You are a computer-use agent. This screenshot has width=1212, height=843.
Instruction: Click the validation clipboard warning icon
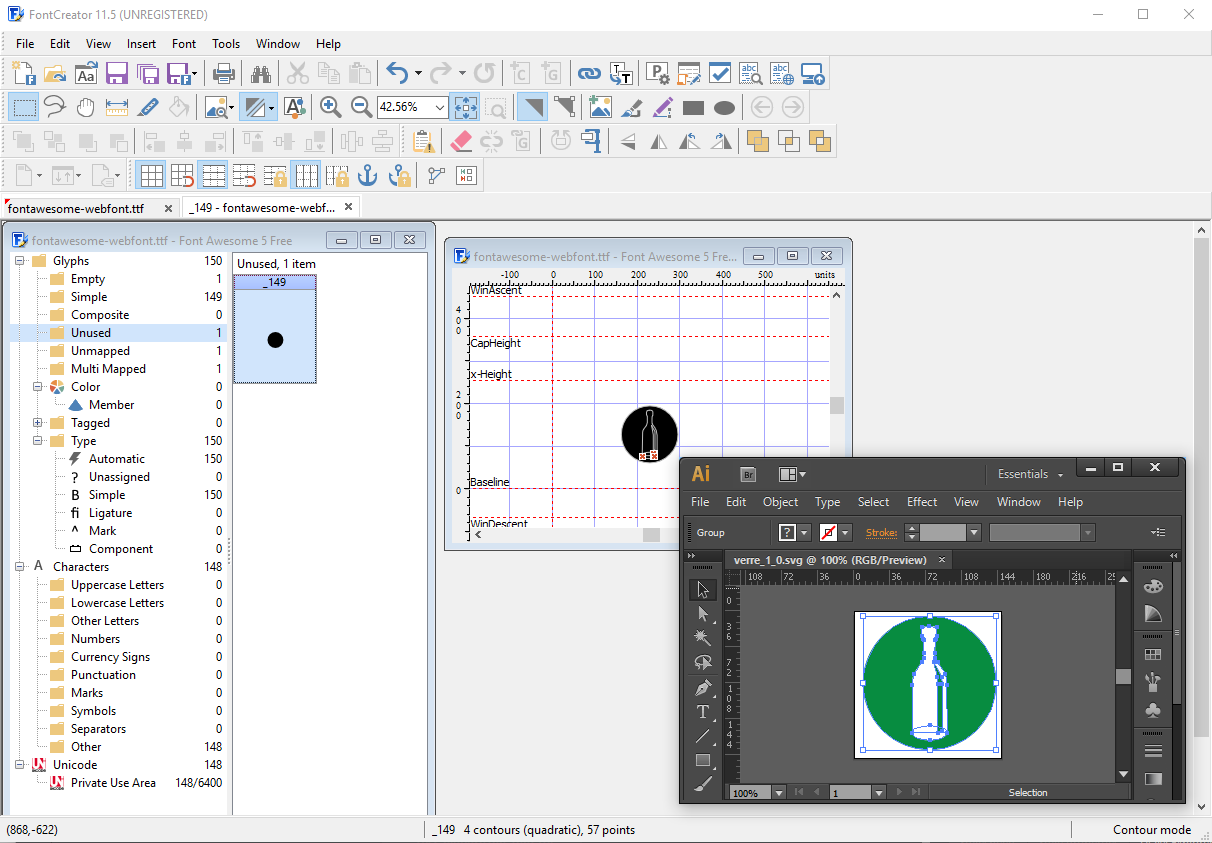pyautogui.click(x=422, y=141)
